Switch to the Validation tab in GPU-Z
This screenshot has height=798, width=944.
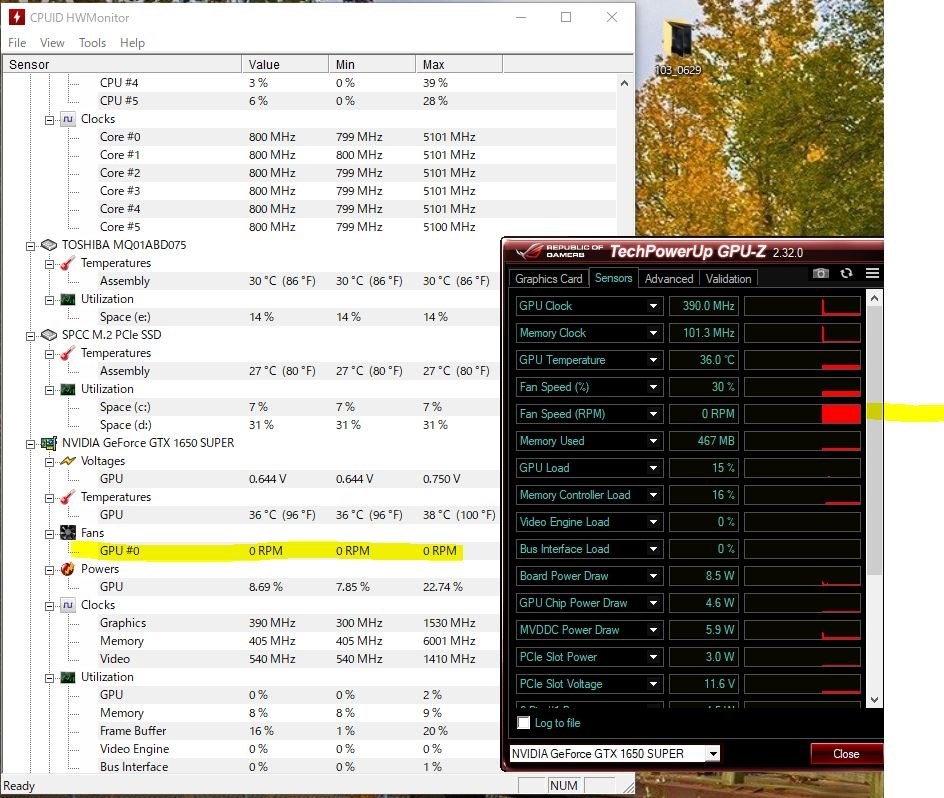728,279
